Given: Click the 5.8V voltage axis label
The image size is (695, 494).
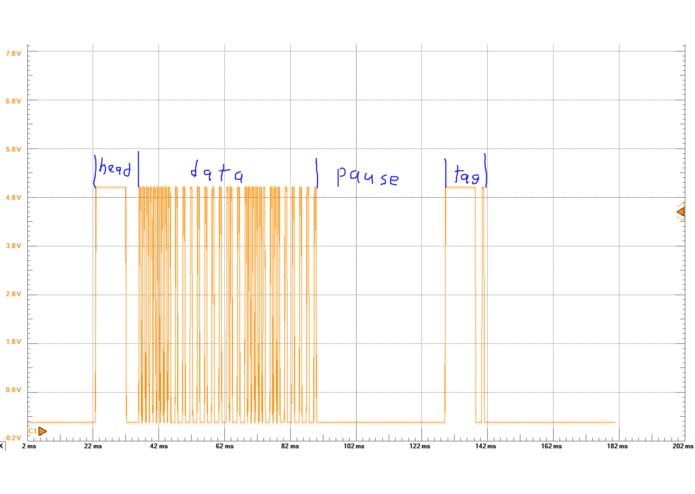Looking at the screenshot, I should coord(13,149).
